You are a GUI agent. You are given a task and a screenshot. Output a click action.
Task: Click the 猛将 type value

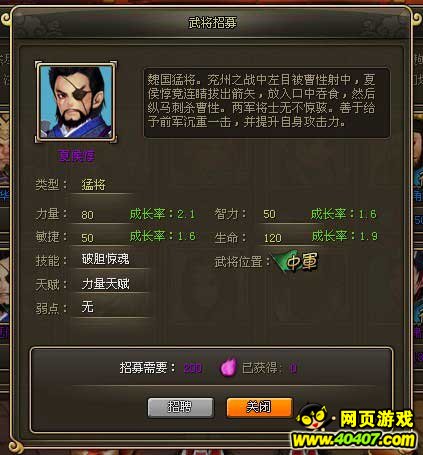(x=94, y=185)
